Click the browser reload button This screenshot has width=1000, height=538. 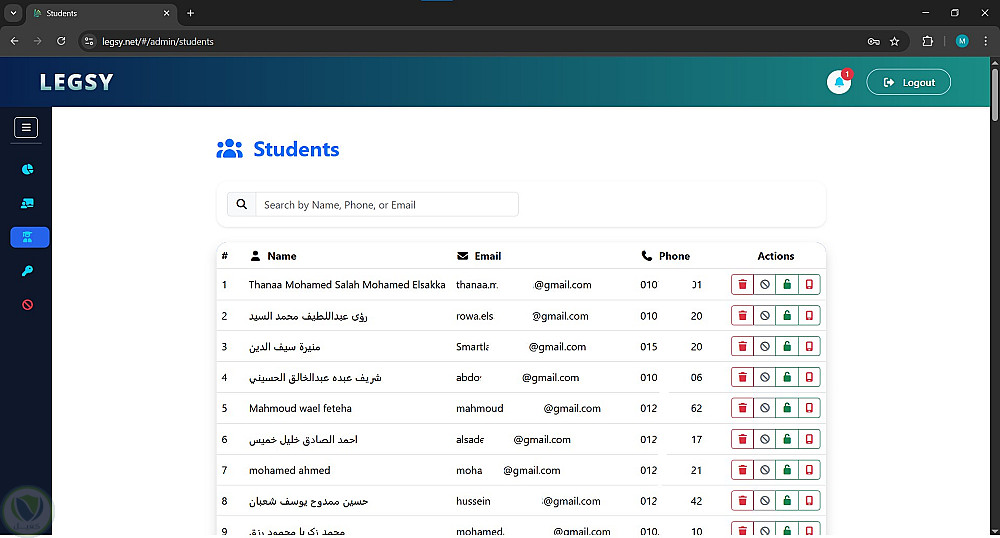61,41
